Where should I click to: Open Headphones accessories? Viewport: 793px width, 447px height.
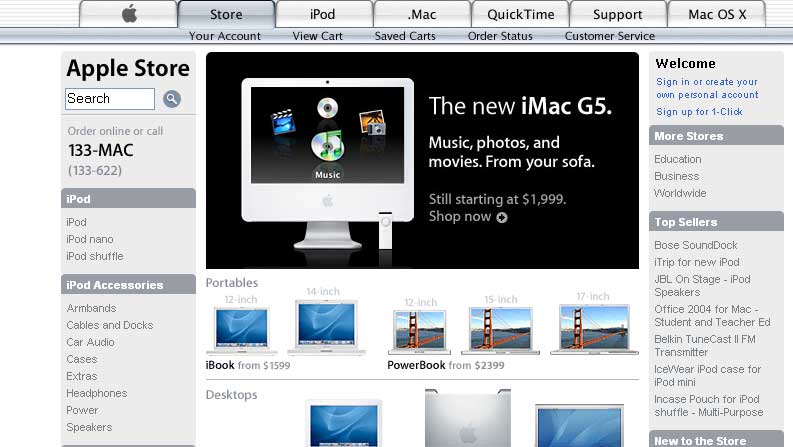click(97, 393)
